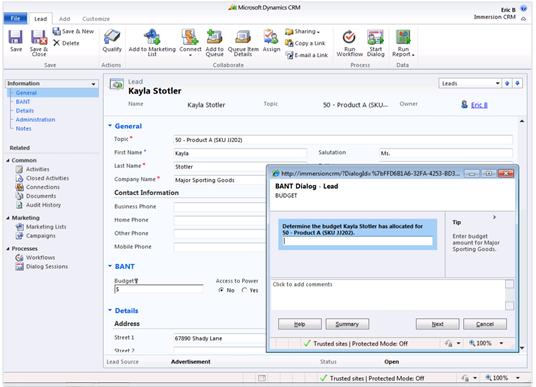The image size is (536, 387).
Task: E-mail a Link to lead
Action: point(307,55)
